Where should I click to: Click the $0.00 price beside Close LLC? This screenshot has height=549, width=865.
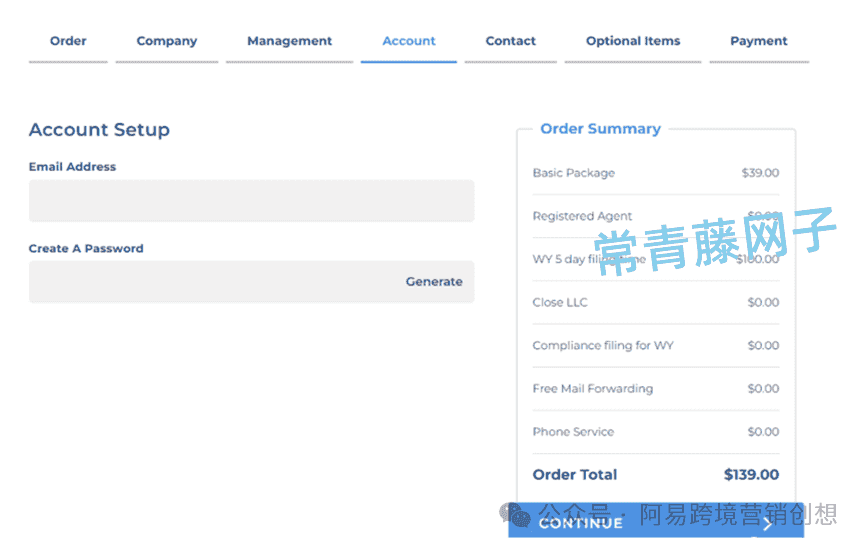pyautogui.click(x=763, y=302)
